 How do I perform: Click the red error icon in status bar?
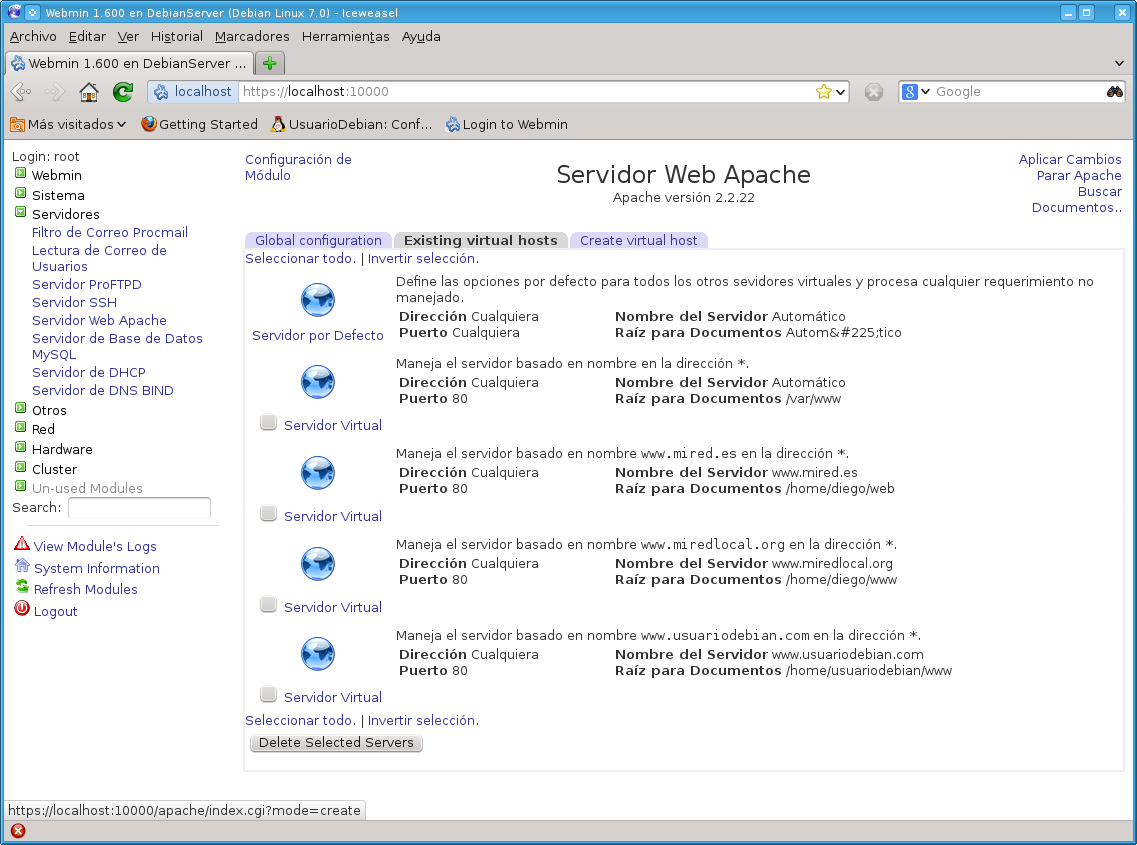(18, 831)
